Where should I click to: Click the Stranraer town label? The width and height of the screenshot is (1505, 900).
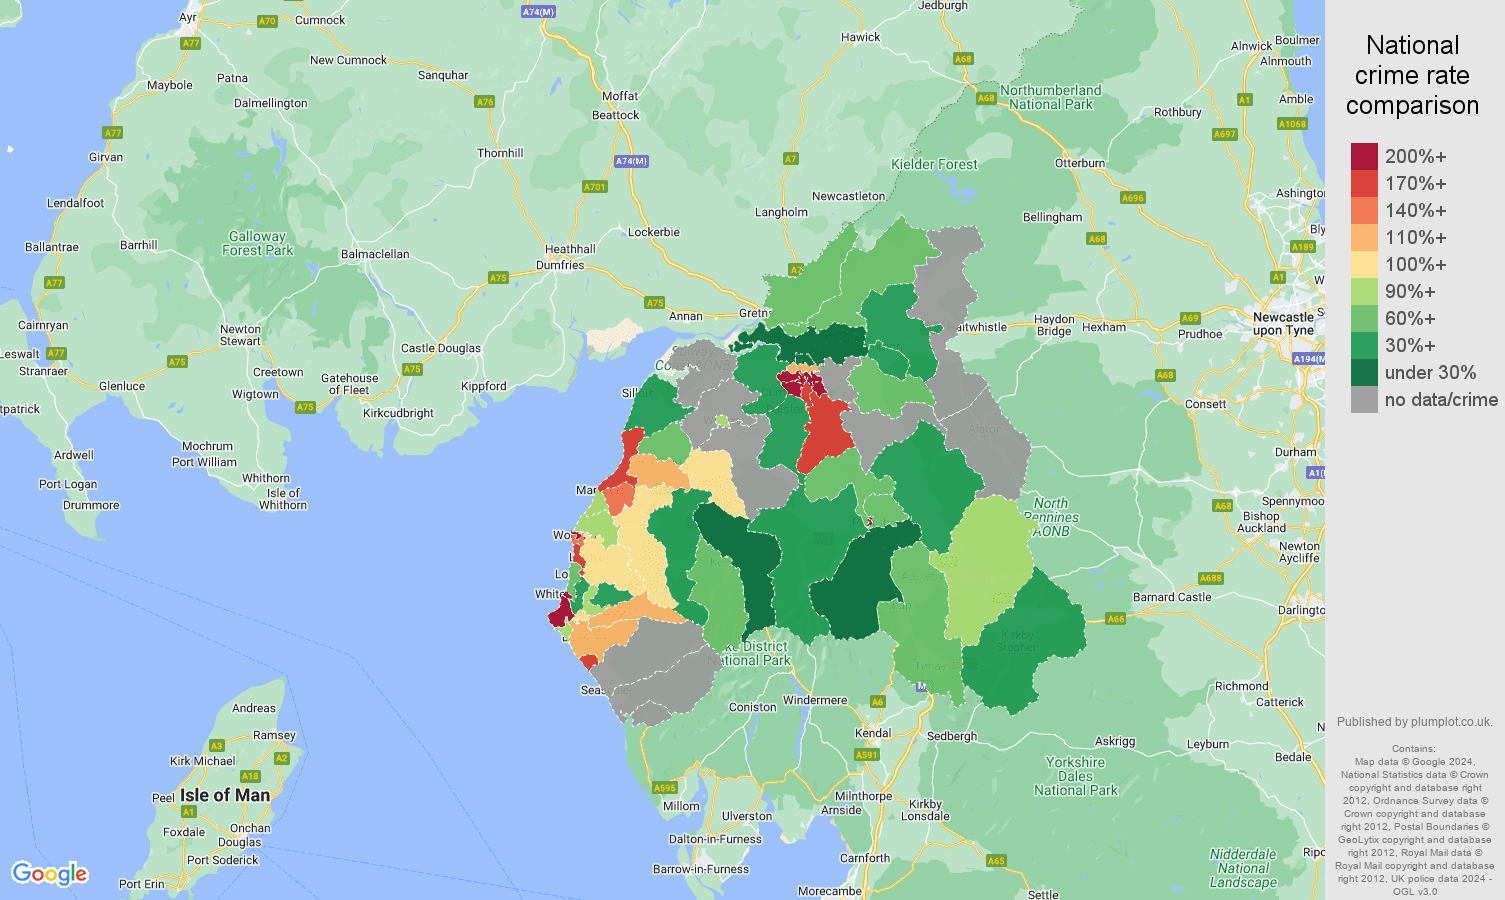pos(43,371)
